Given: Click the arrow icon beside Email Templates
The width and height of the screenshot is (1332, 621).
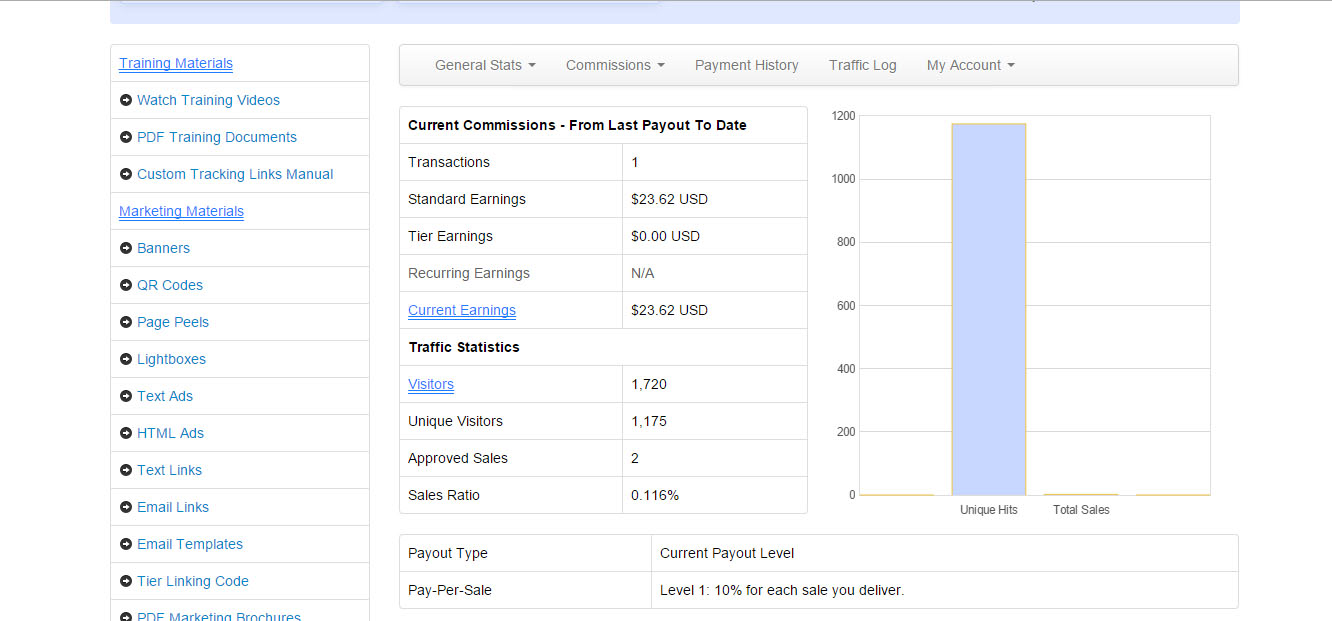Looking at the screenshot, I should [126, 544].
